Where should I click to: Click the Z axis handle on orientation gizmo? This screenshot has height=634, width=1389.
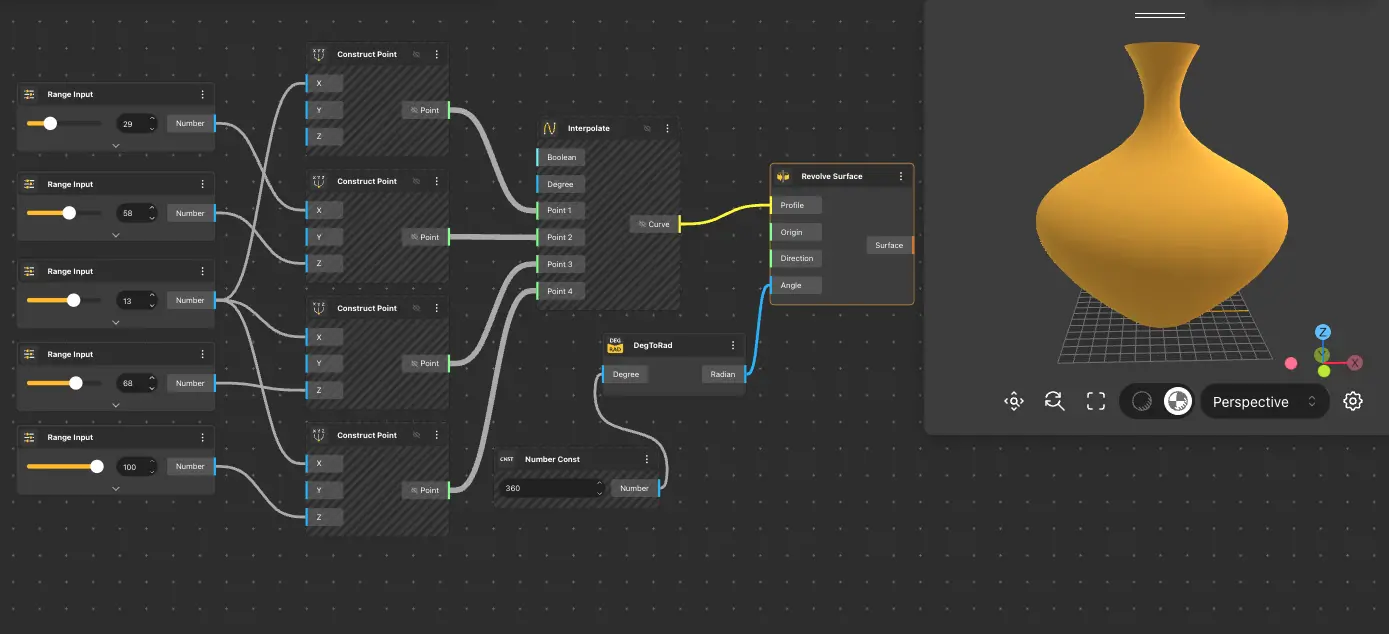(1322, 332)
